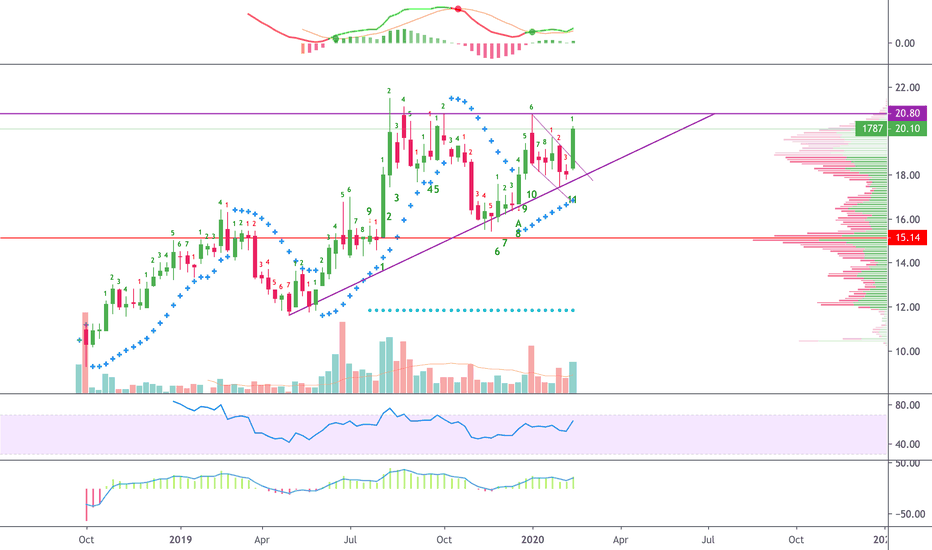Click the red 15.14 price label
The width and height of the screenshot is (932, 550).
[x=907, y=238]
